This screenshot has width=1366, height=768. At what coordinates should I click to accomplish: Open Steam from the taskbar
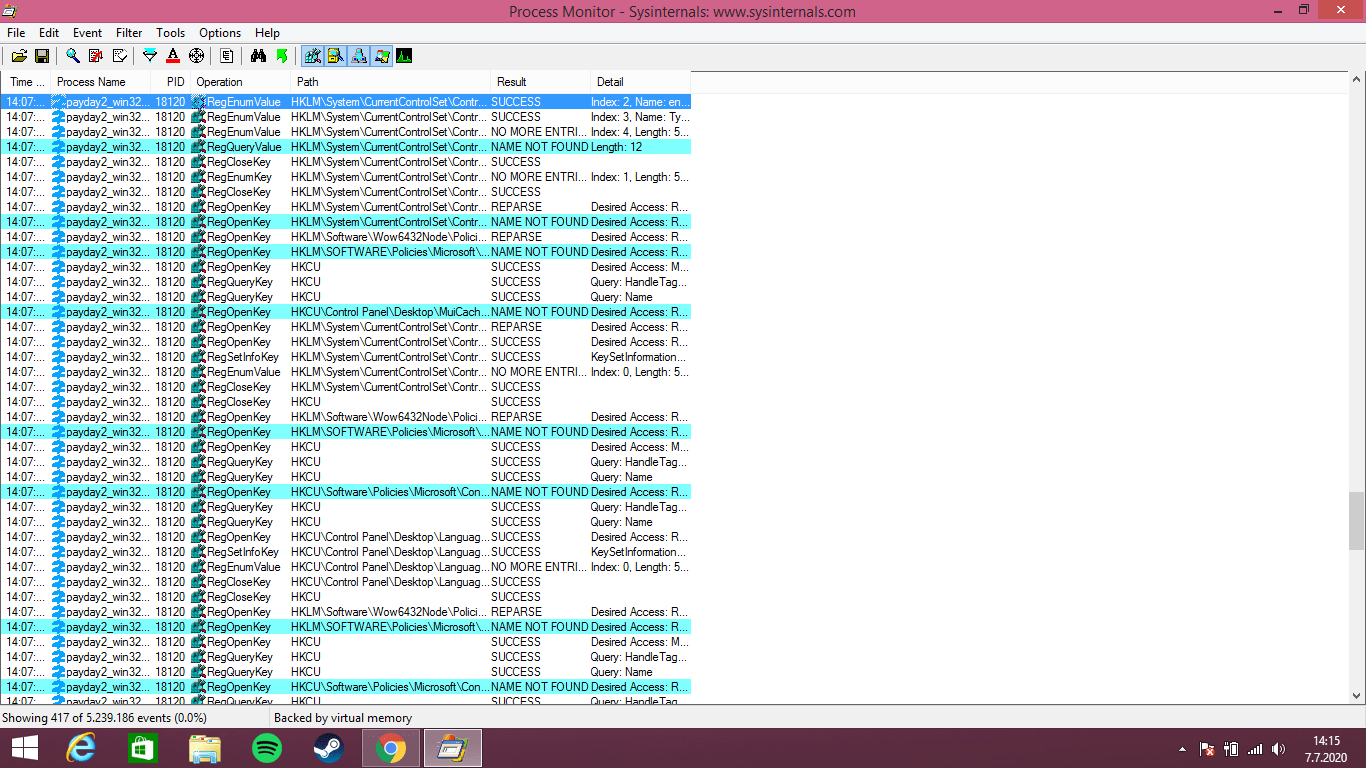pos(328,748)
